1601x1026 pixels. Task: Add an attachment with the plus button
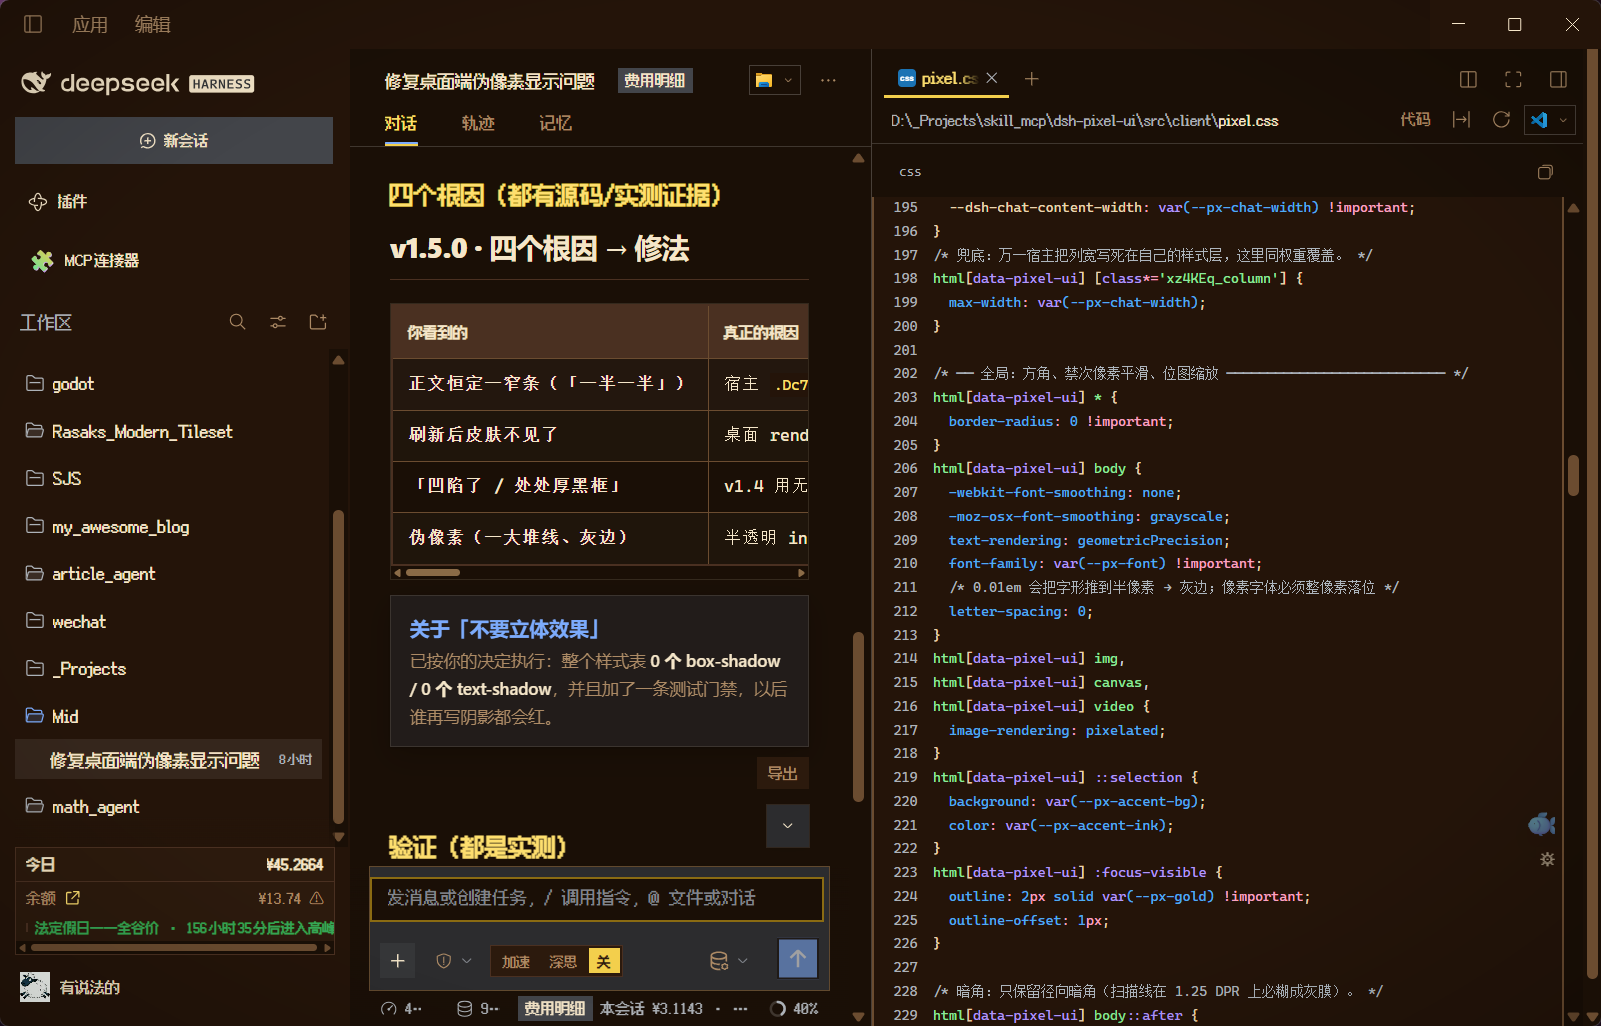tap(397, 961)
